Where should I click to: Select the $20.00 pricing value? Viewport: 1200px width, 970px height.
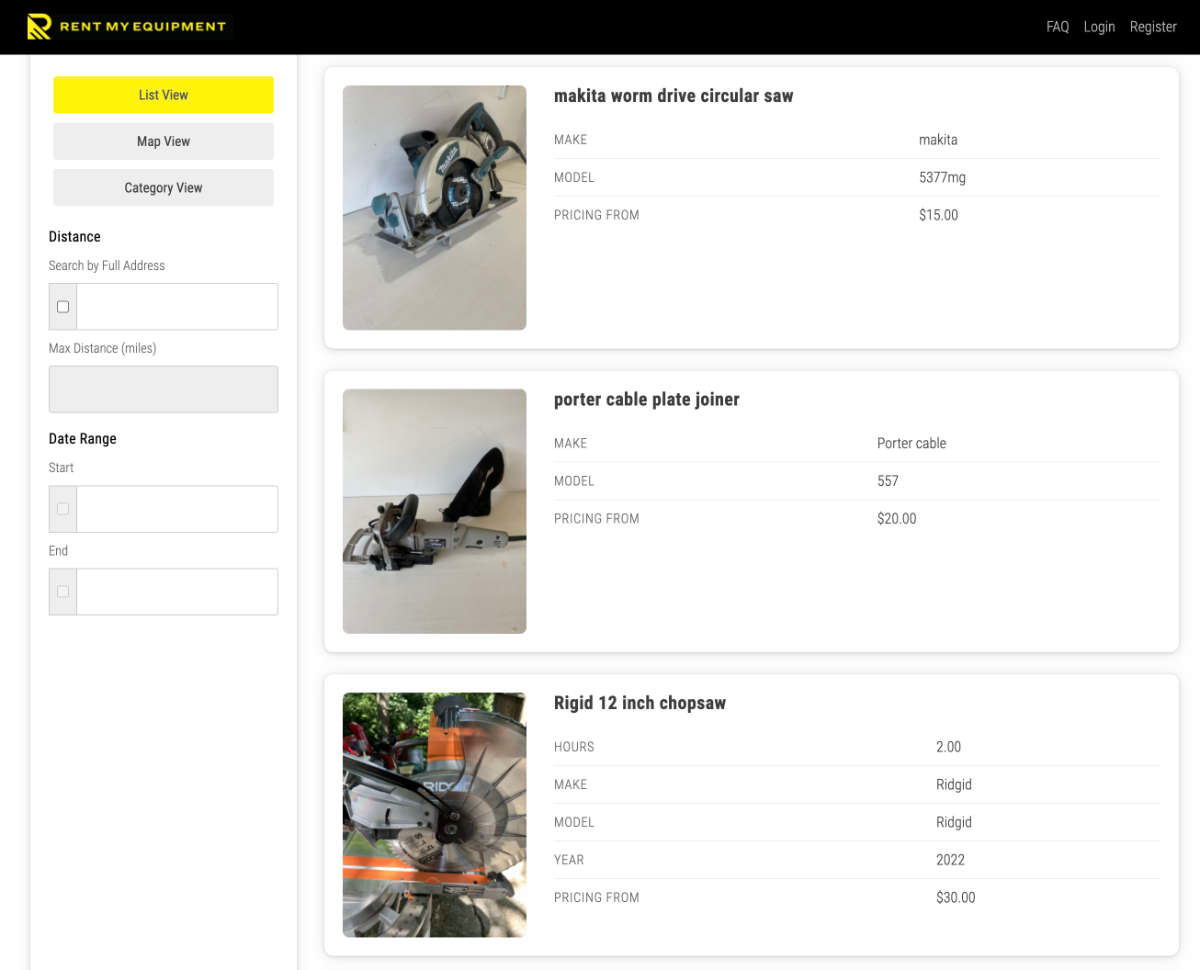[x=896, y=519]
